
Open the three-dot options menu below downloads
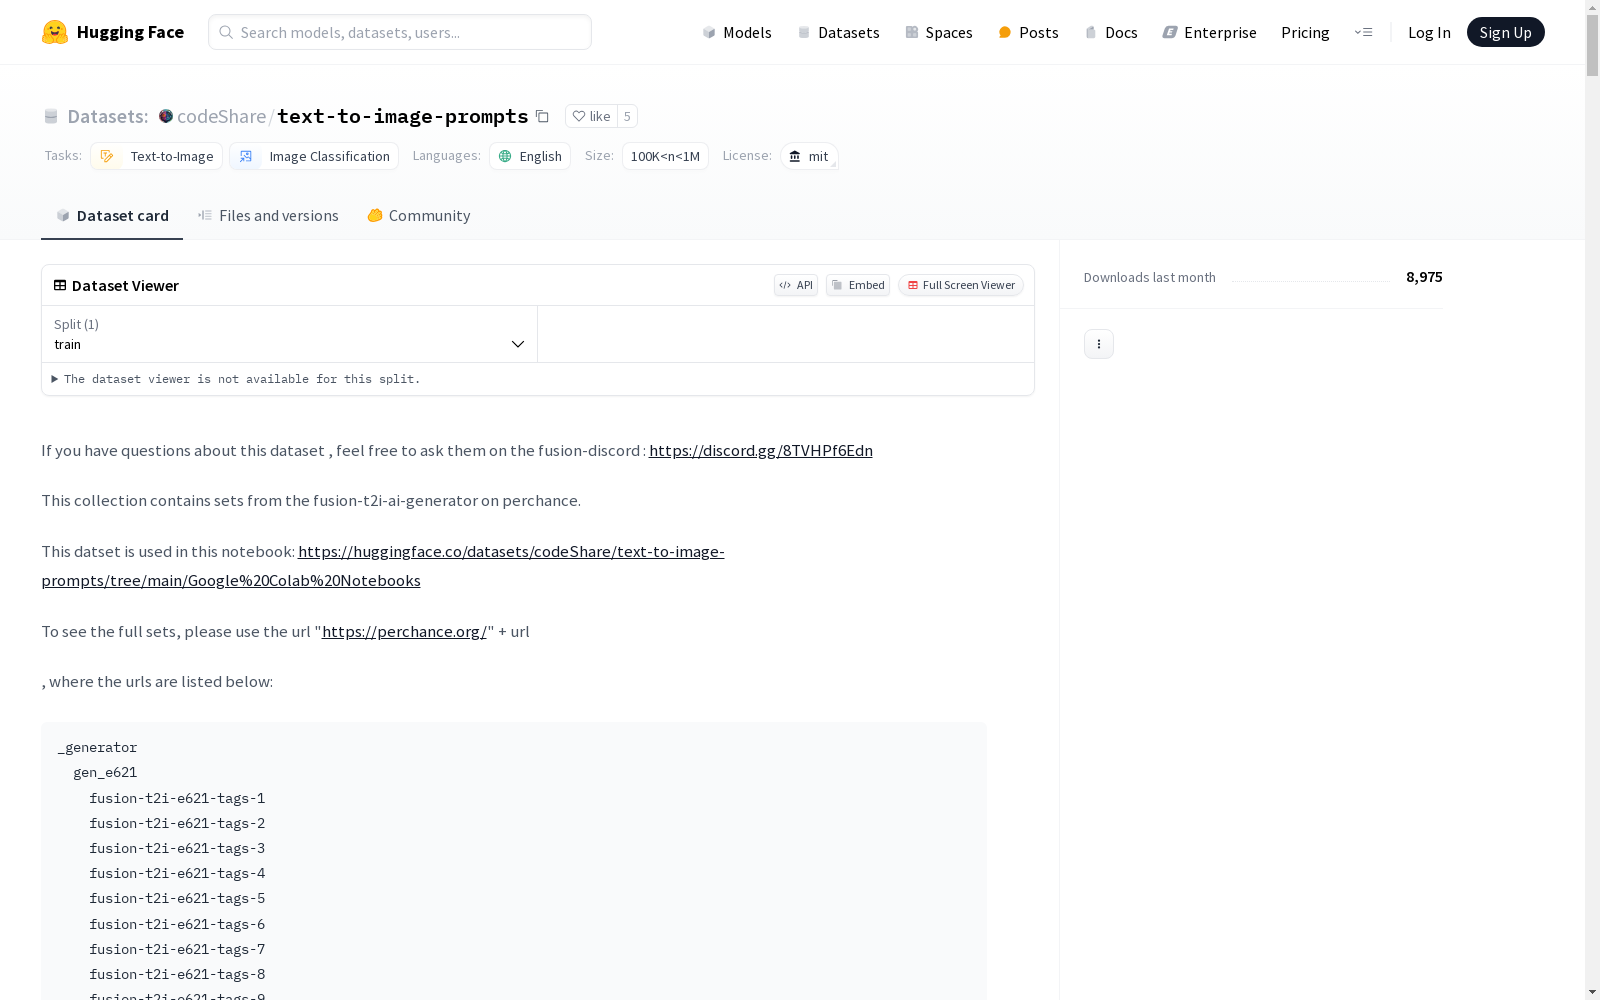point(1099,344)
